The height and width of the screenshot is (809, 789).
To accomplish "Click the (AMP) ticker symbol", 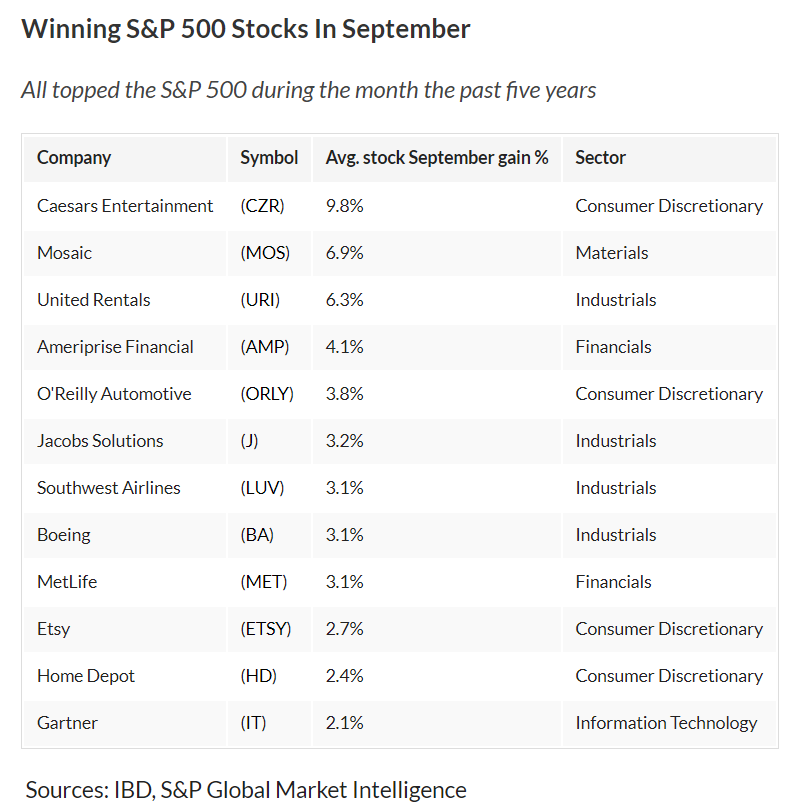I will [x=265, y=346].
